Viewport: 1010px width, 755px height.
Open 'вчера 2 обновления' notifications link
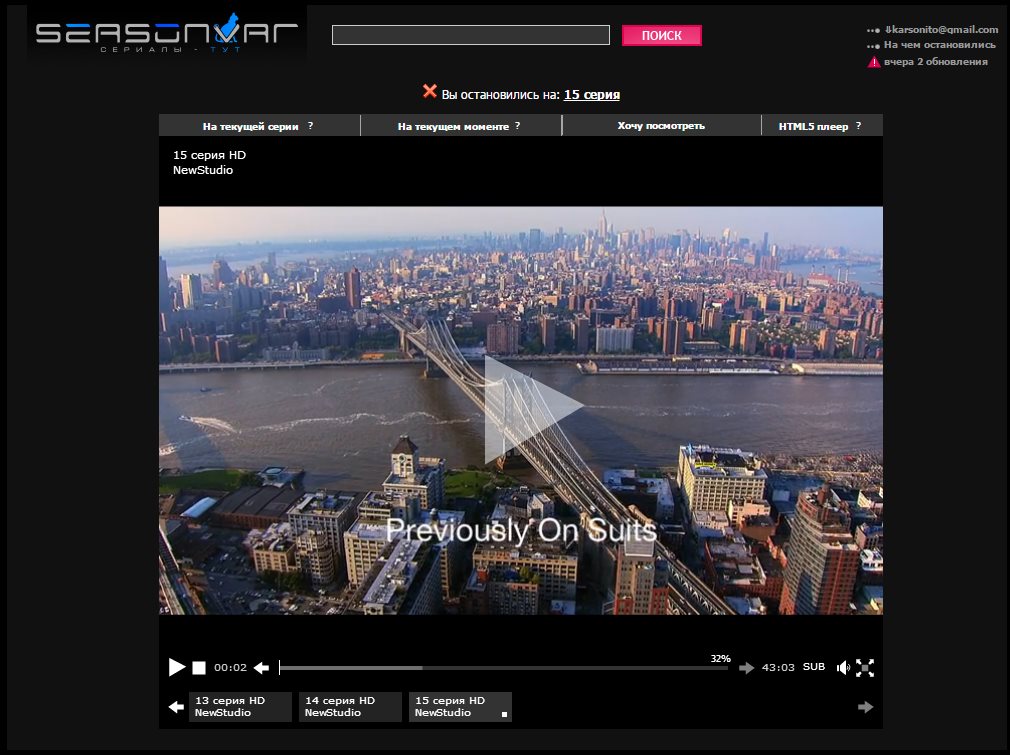[935, 62]
